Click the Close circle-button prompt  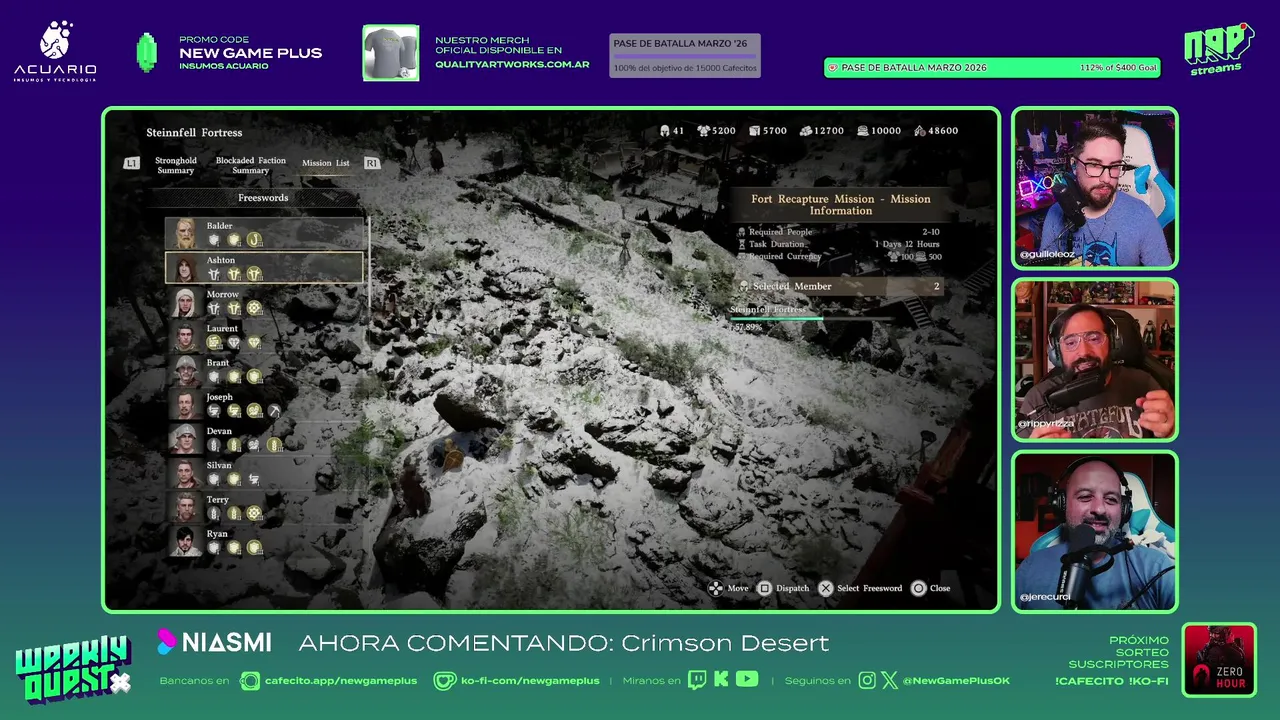(x=931, y=588)
